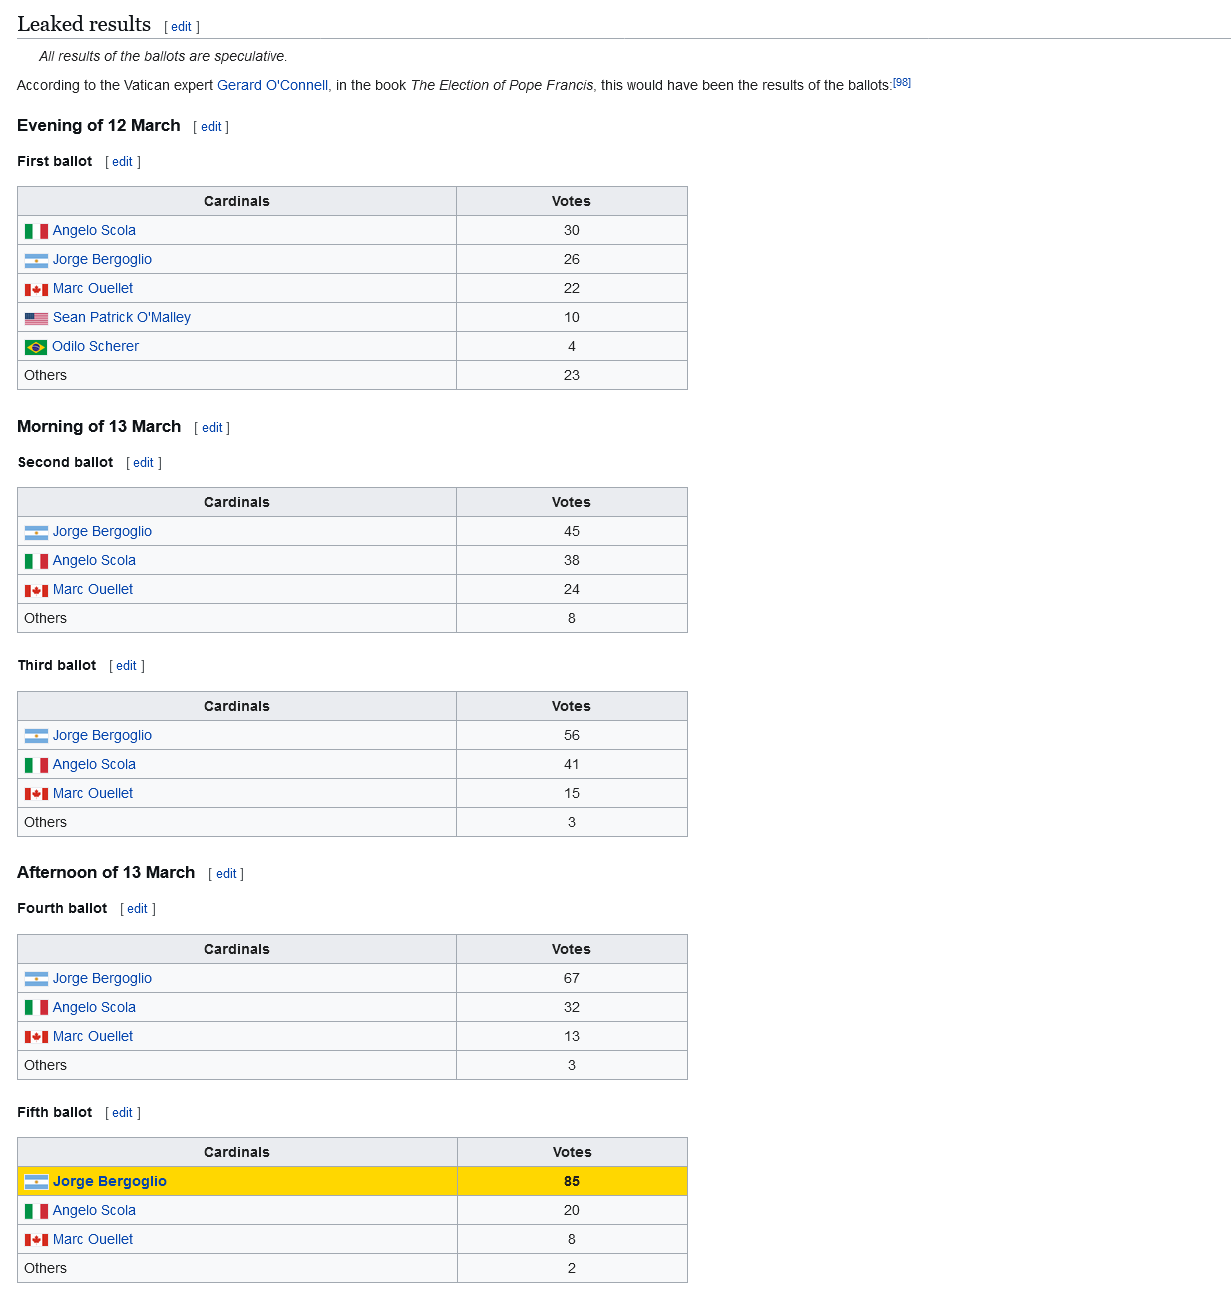Screen dimensions: 1231x1295
Task: Edit the Afternoon of 13 March section
Action: (226, 874)
